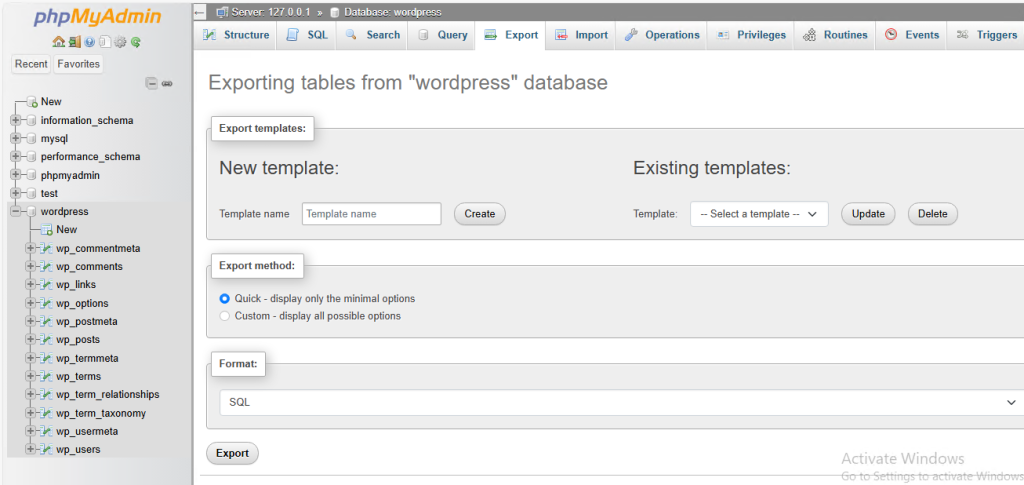Click Server: 127.0.0.1 breadcrumb link
The height and width of the screenshot is (485, 1024).
point(270,12)
